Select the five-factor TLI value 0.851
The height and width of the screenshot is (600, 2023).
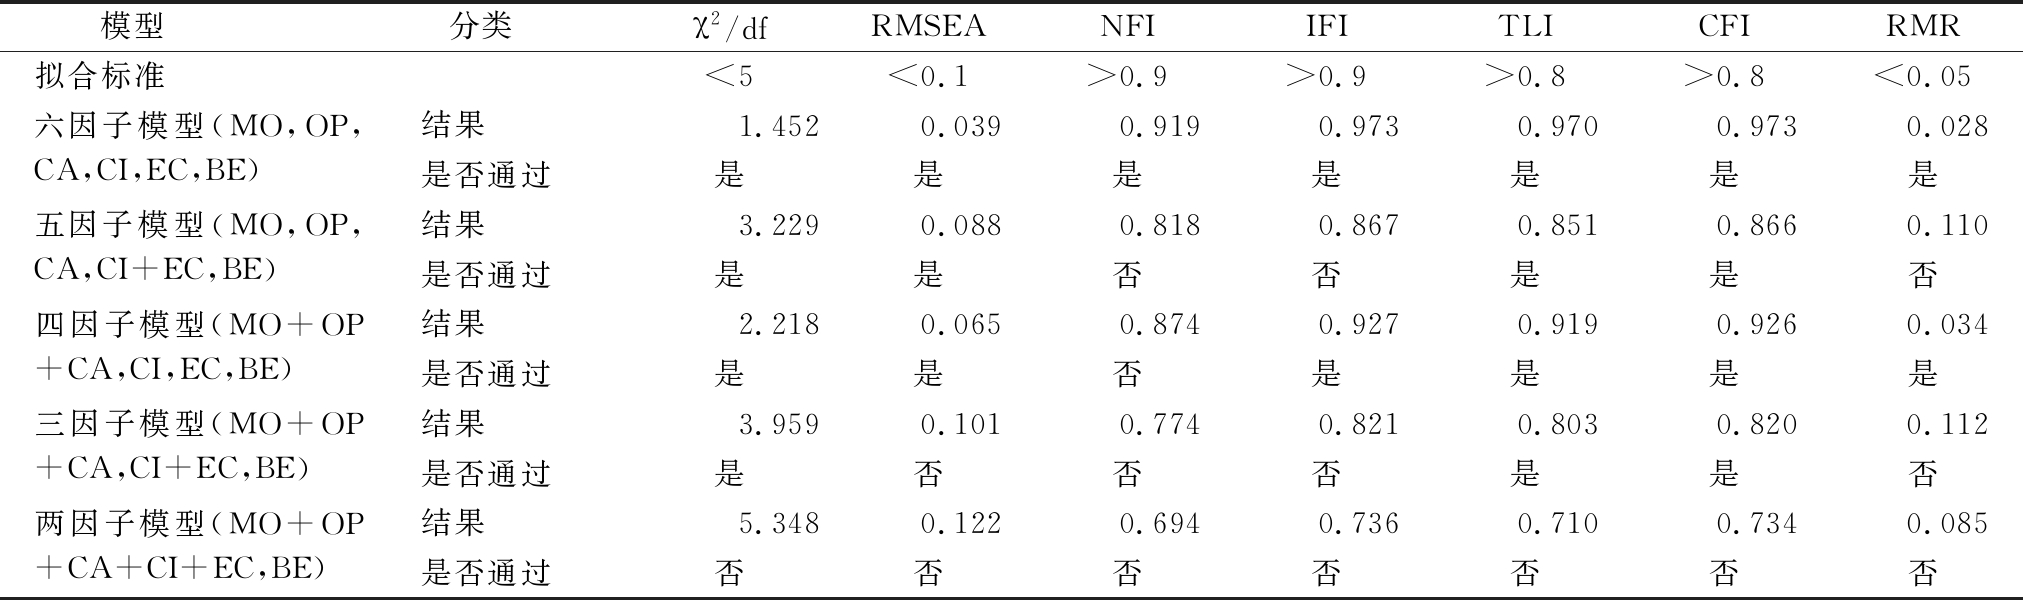[1558, 225]
